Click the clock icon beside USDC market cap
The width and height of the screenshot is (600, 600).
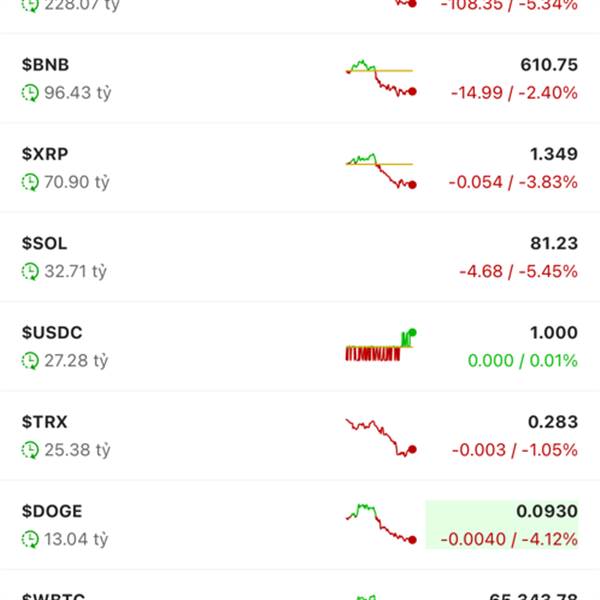click(x=30, y=360)
